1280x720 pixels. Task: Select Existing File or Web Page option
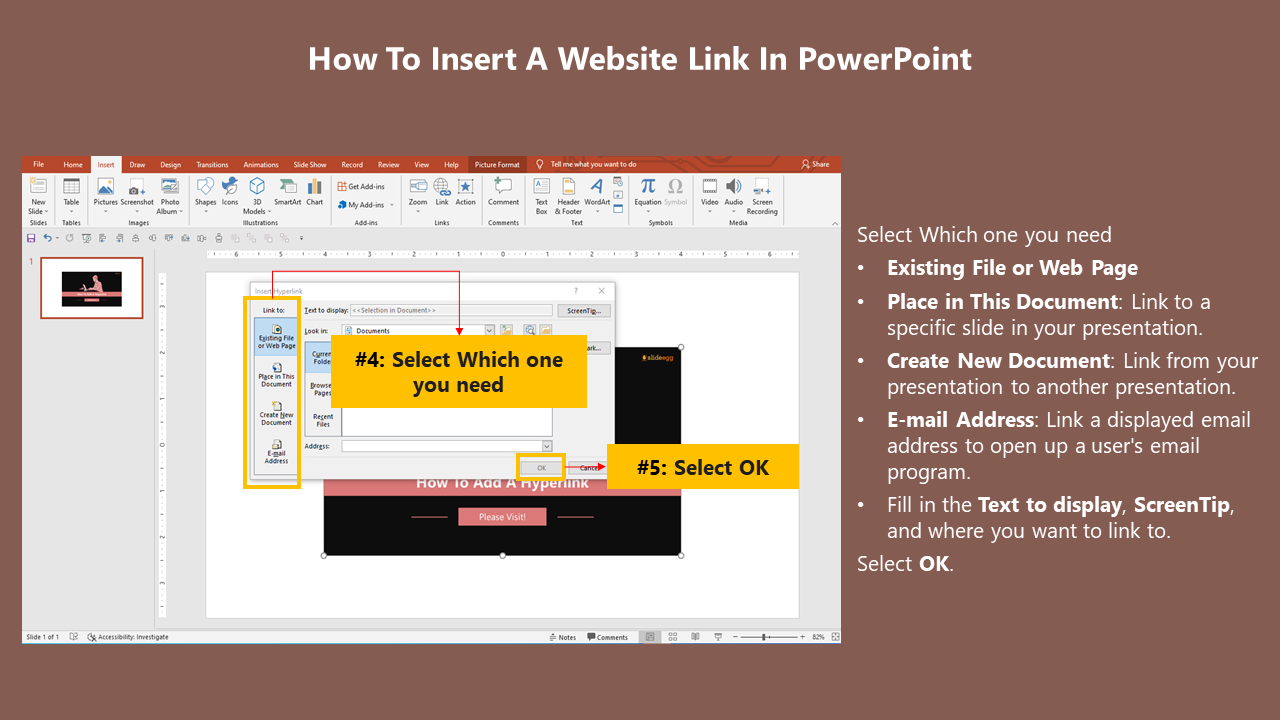point(277,337)
